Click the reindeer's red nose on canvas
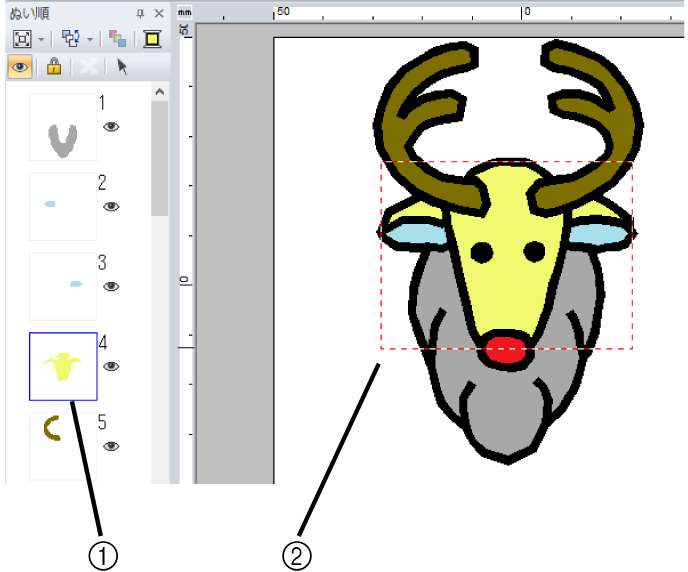Image resolution: width=688 pixels, height=572 pixels. 507,350
